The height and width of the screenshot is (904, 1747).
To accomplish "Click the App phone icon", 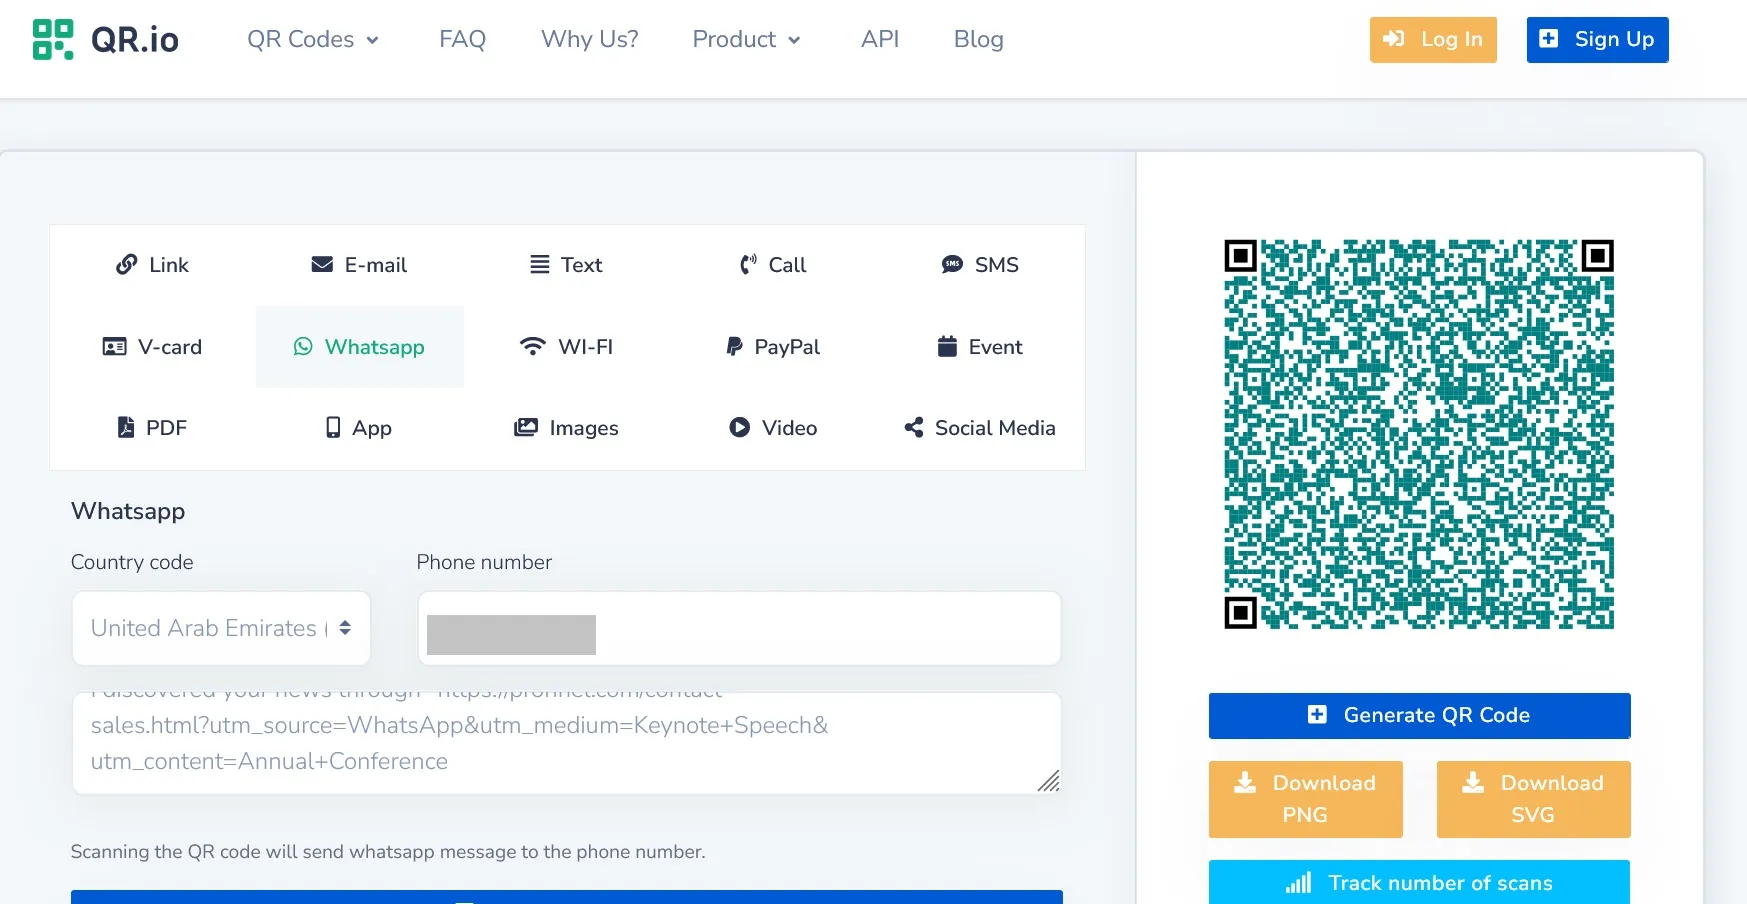I will coord(333,428).
